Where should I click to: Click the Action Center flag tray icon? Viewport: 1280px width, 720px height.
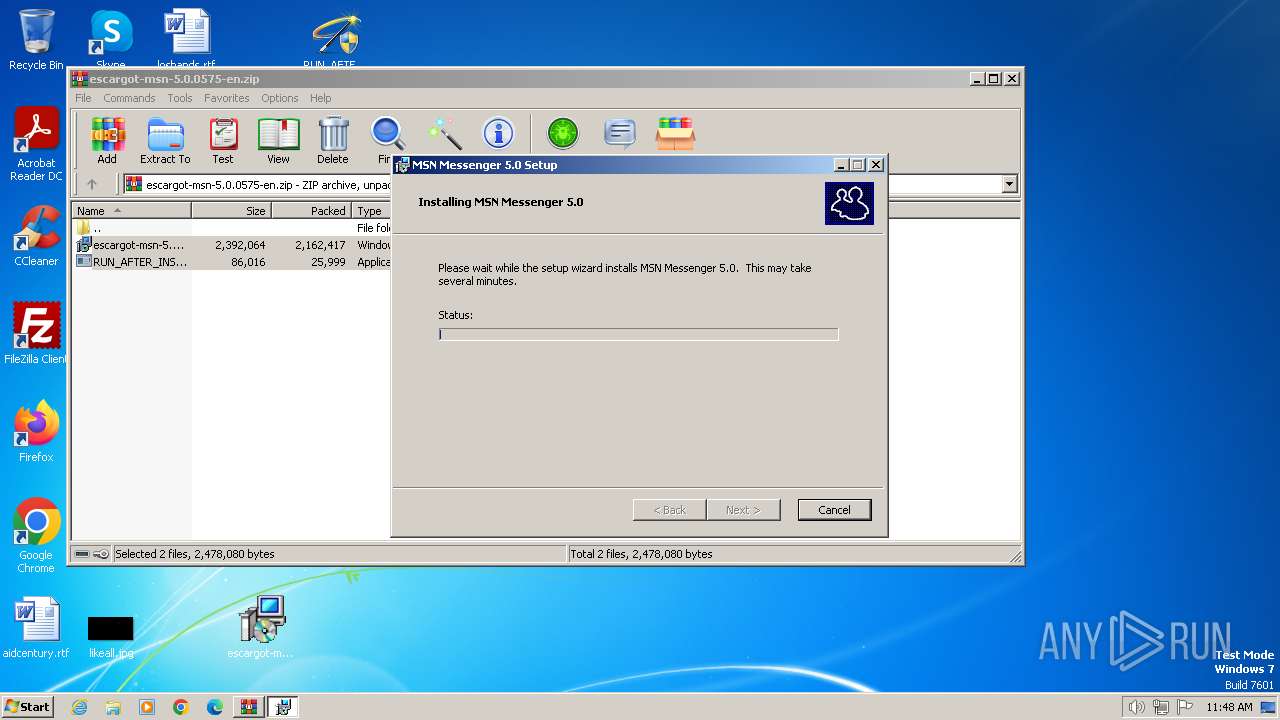point(1186,707)
